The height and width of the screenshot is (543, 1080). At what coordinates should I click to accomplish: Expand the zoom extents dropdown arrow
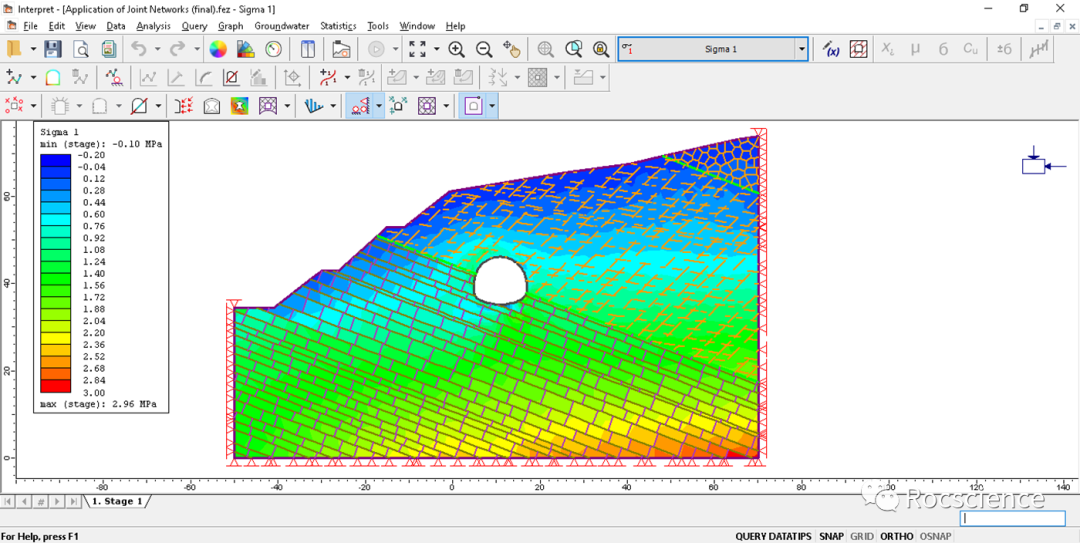(436, 49)
